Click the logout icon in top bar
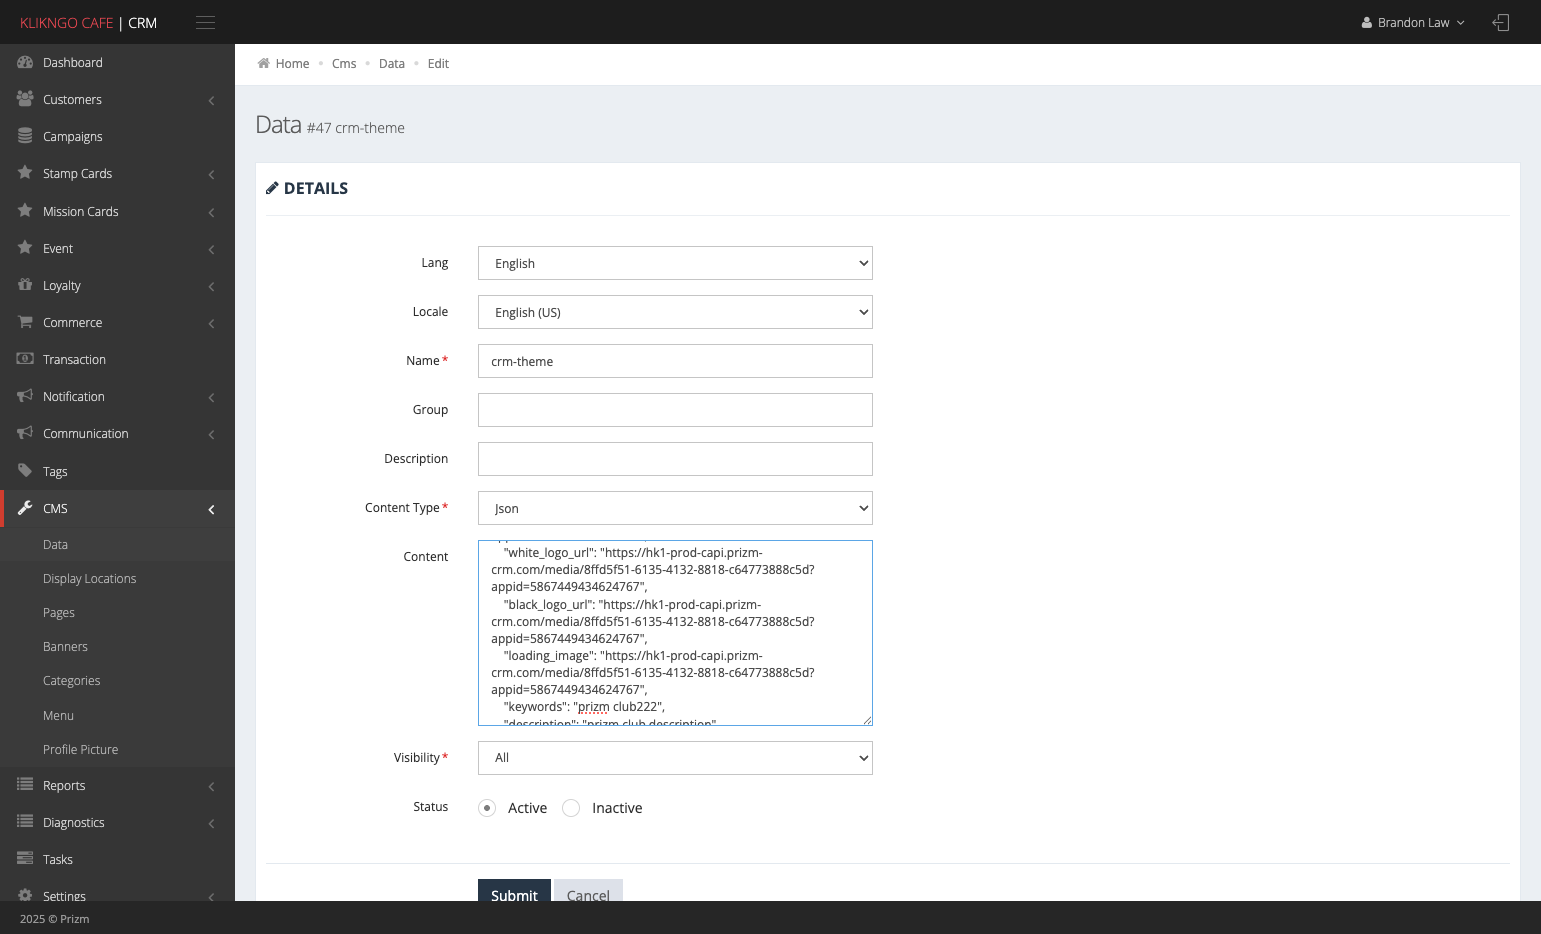This screenshot has width=1541, height=934. click(x=1501, y=22)
